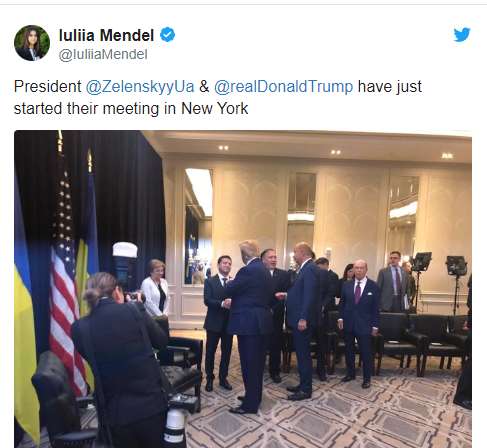Screen dimensions: 487x448
Task: Follow the @realDonaldTrump mention link
Action: point(283,87)
